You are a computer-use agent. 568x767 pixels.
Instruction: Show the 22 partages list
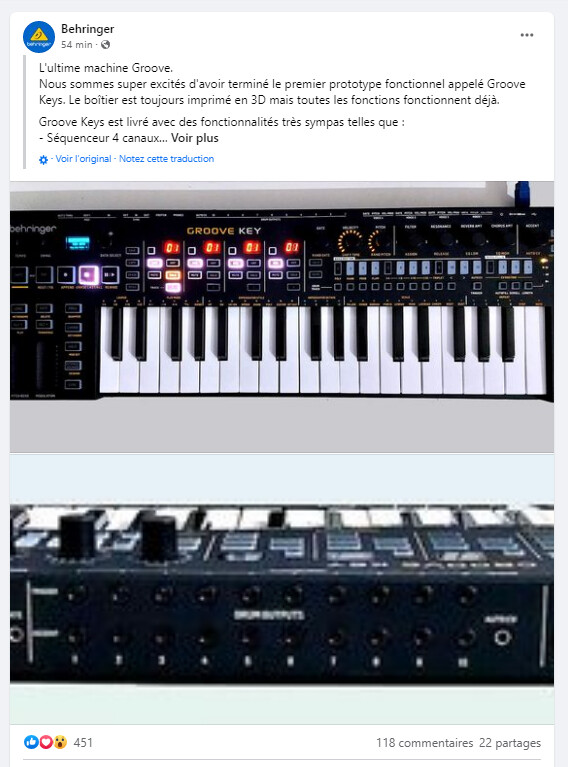coord(510,743)
